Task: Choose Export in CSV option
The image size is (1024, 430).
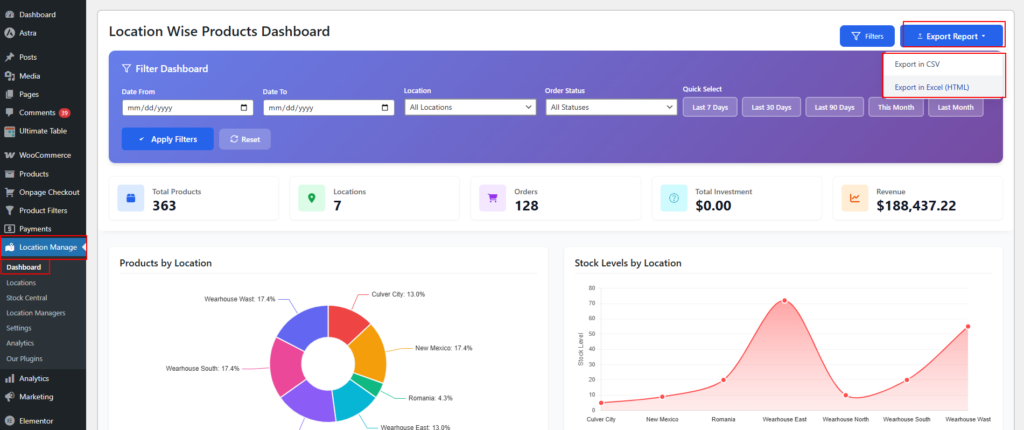Action: [x=916, y=64]
